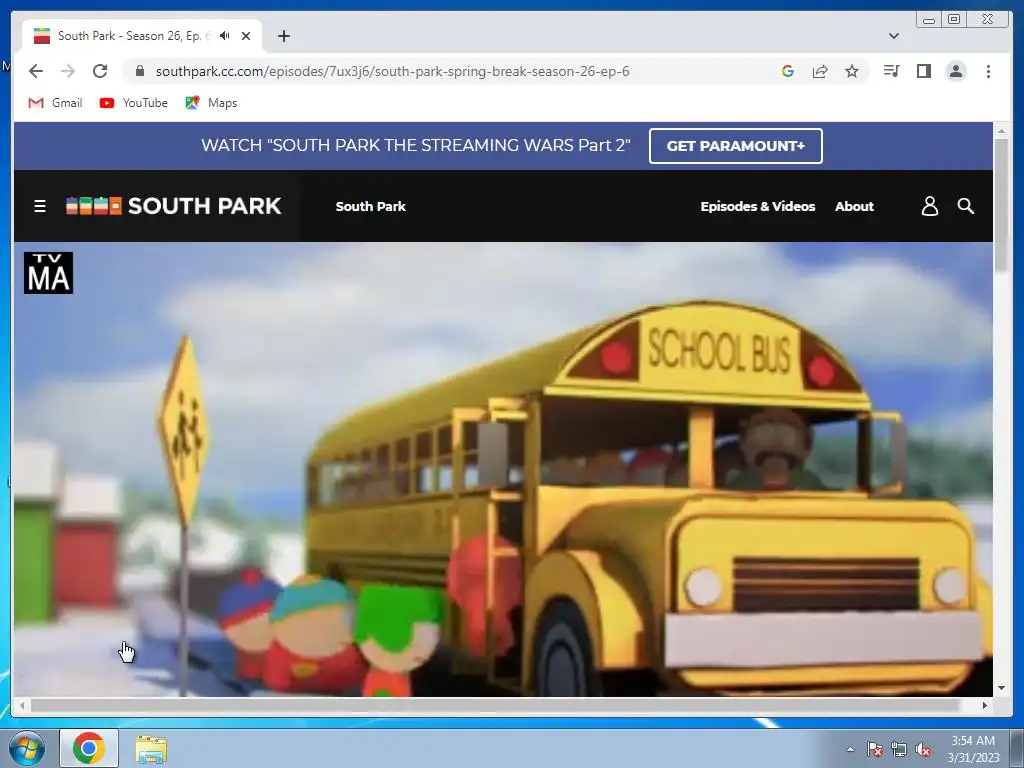Image resolution: width=1024 pixels, height=768 pixels.
Task: Reload the South Park page
Action: 100,71
